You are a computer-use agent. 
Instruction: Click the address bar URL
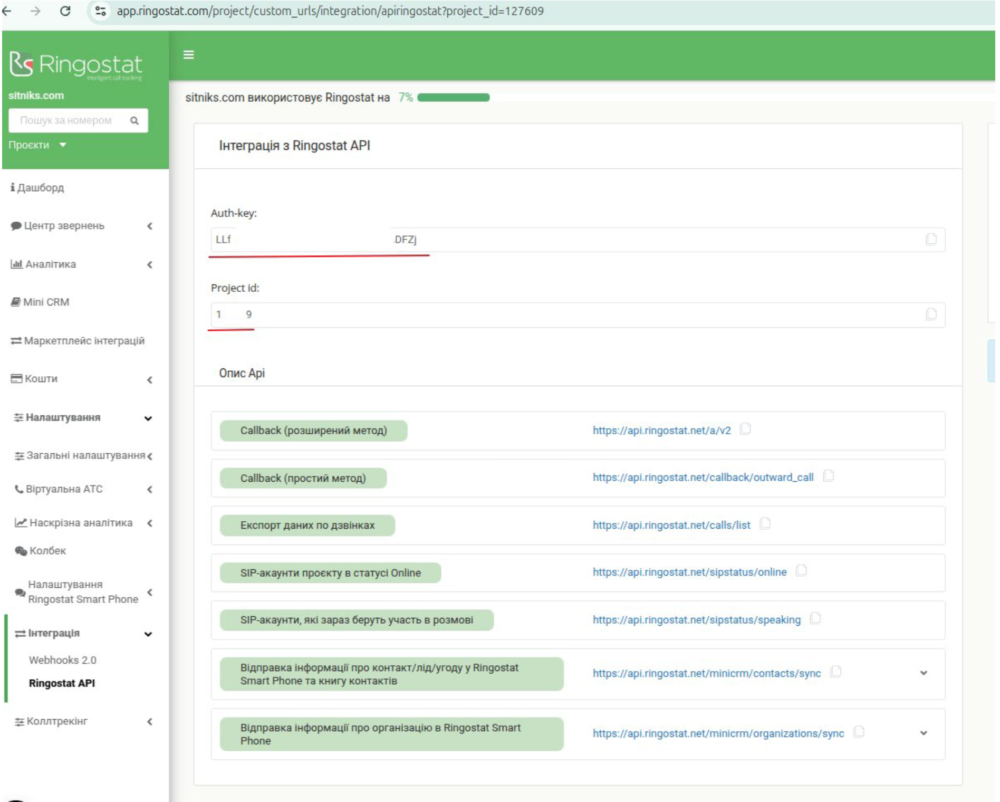(x=330, y=11)
